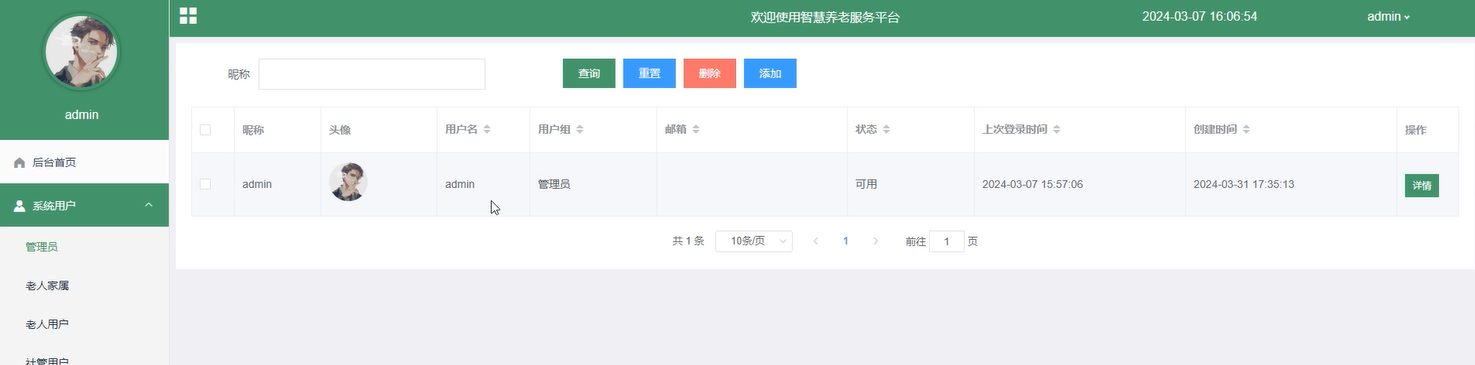Focus the 昵称 search input field
This screenshot has height=365, width=1475.
click(x=372, y=74)
